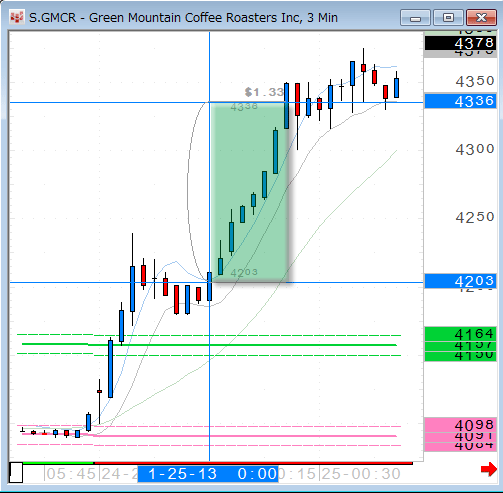Click the chart window application icon
Screen dimensions: 503x493
coord(17,17)
